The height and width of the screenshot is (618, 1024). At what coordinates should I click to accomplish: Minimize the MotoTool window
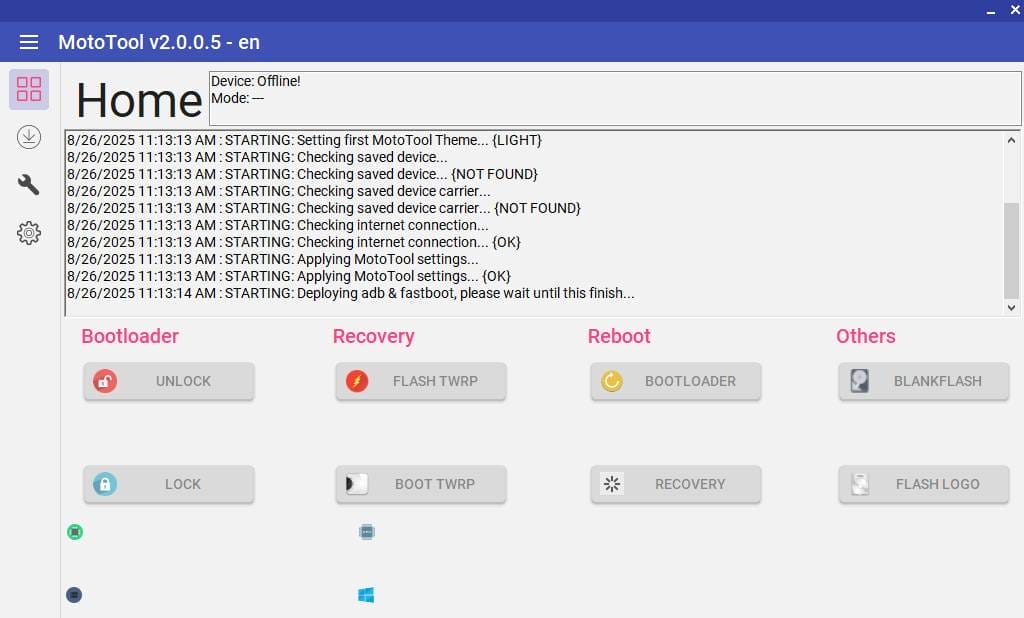click(x=991, y=10)
